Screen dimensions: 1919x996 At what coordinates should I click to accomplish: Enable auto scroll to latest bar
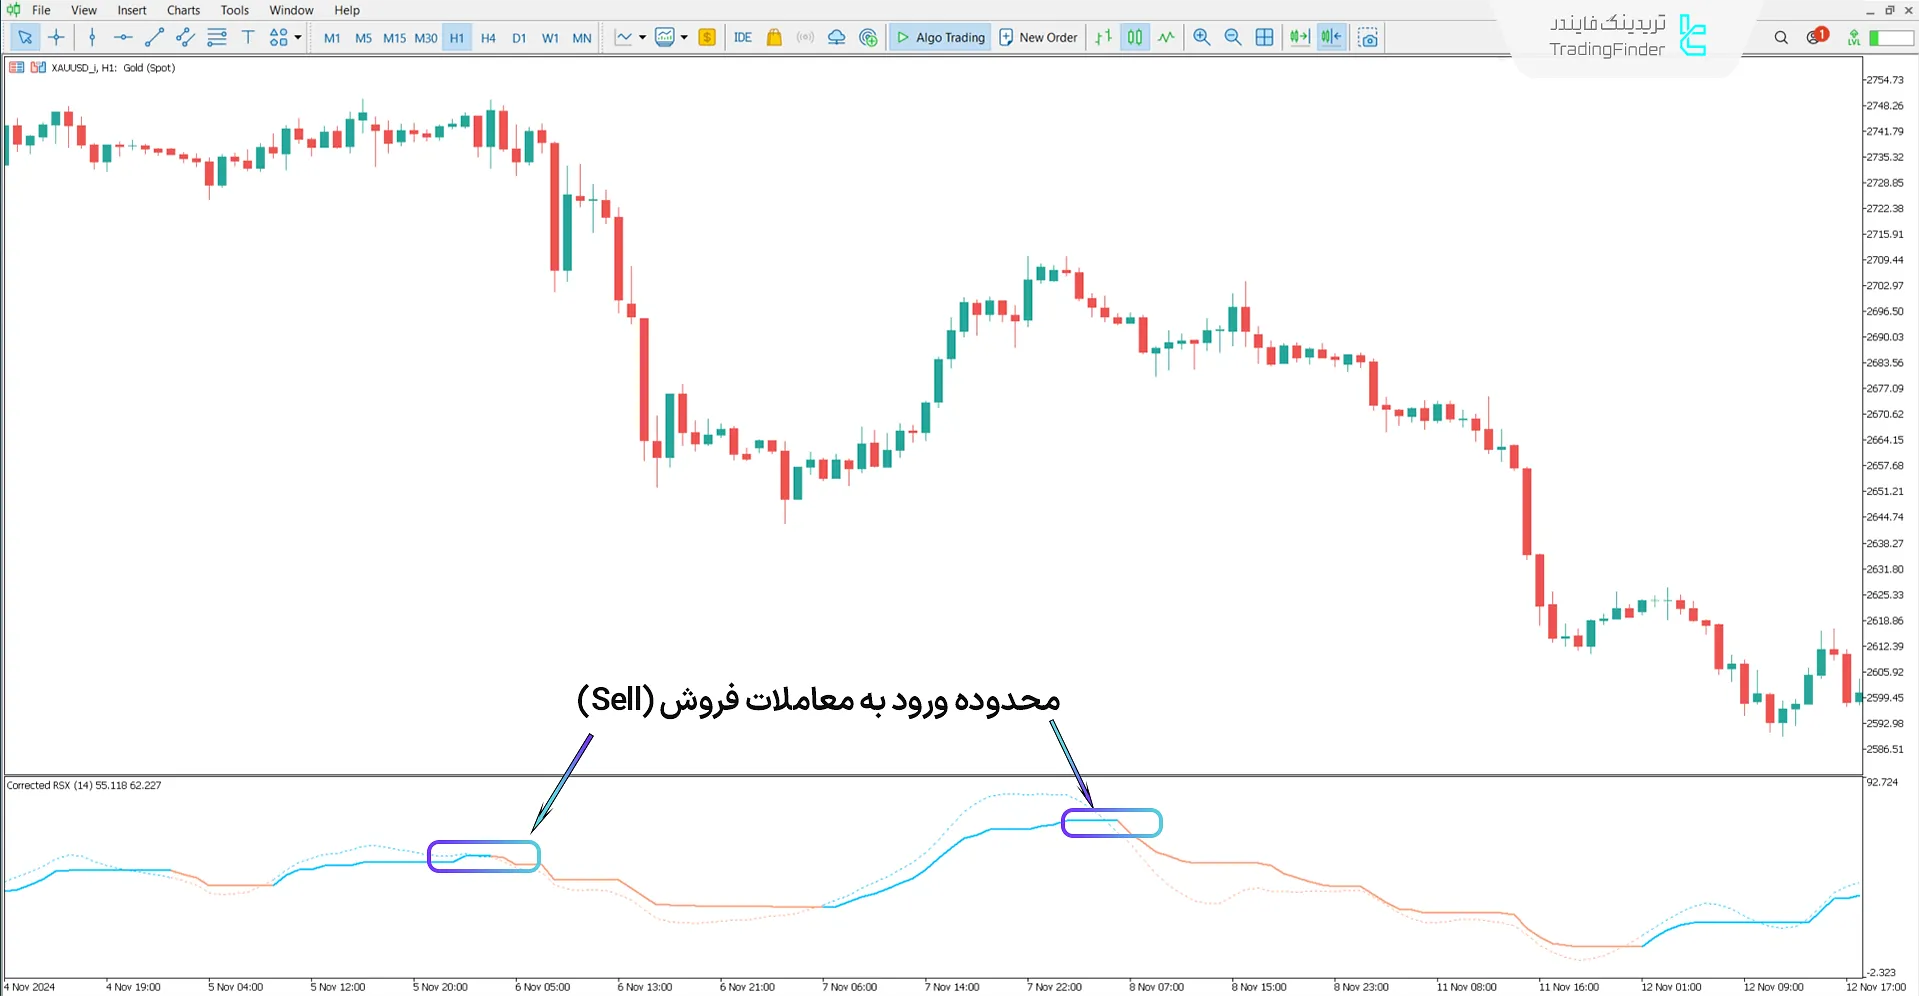[1299, 37]
